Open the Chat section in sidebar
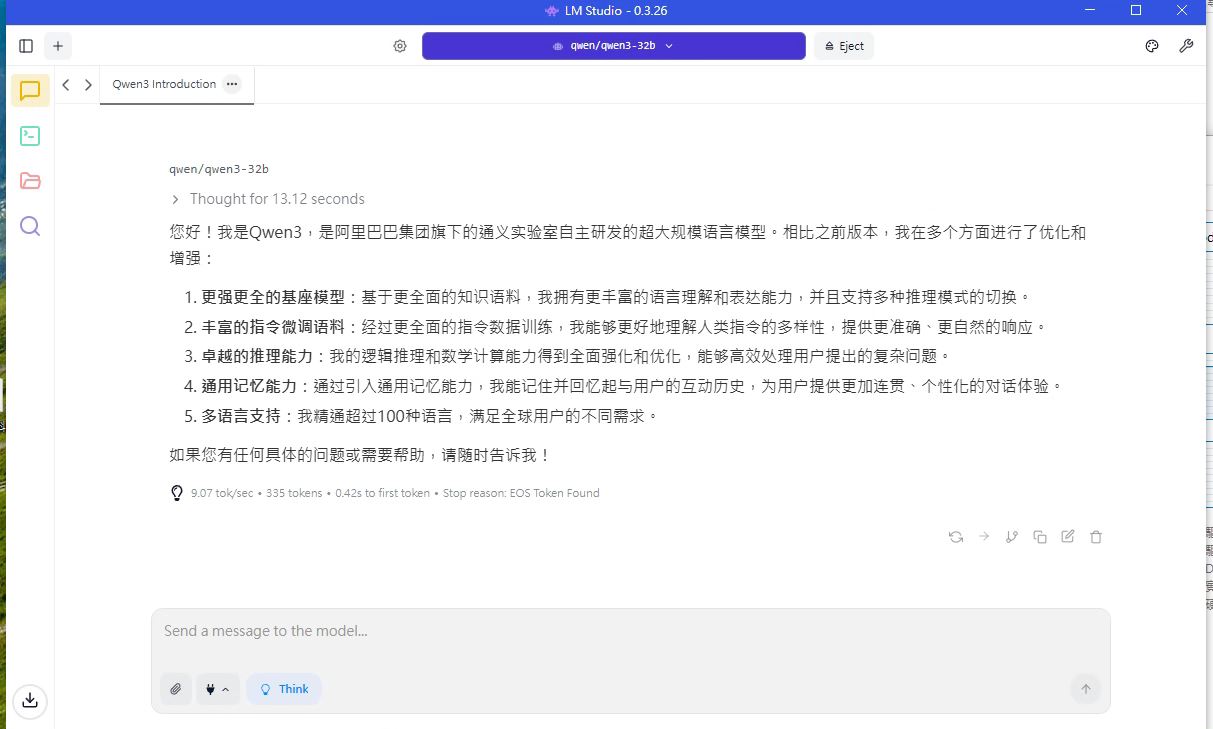 (x=30, y=90)
